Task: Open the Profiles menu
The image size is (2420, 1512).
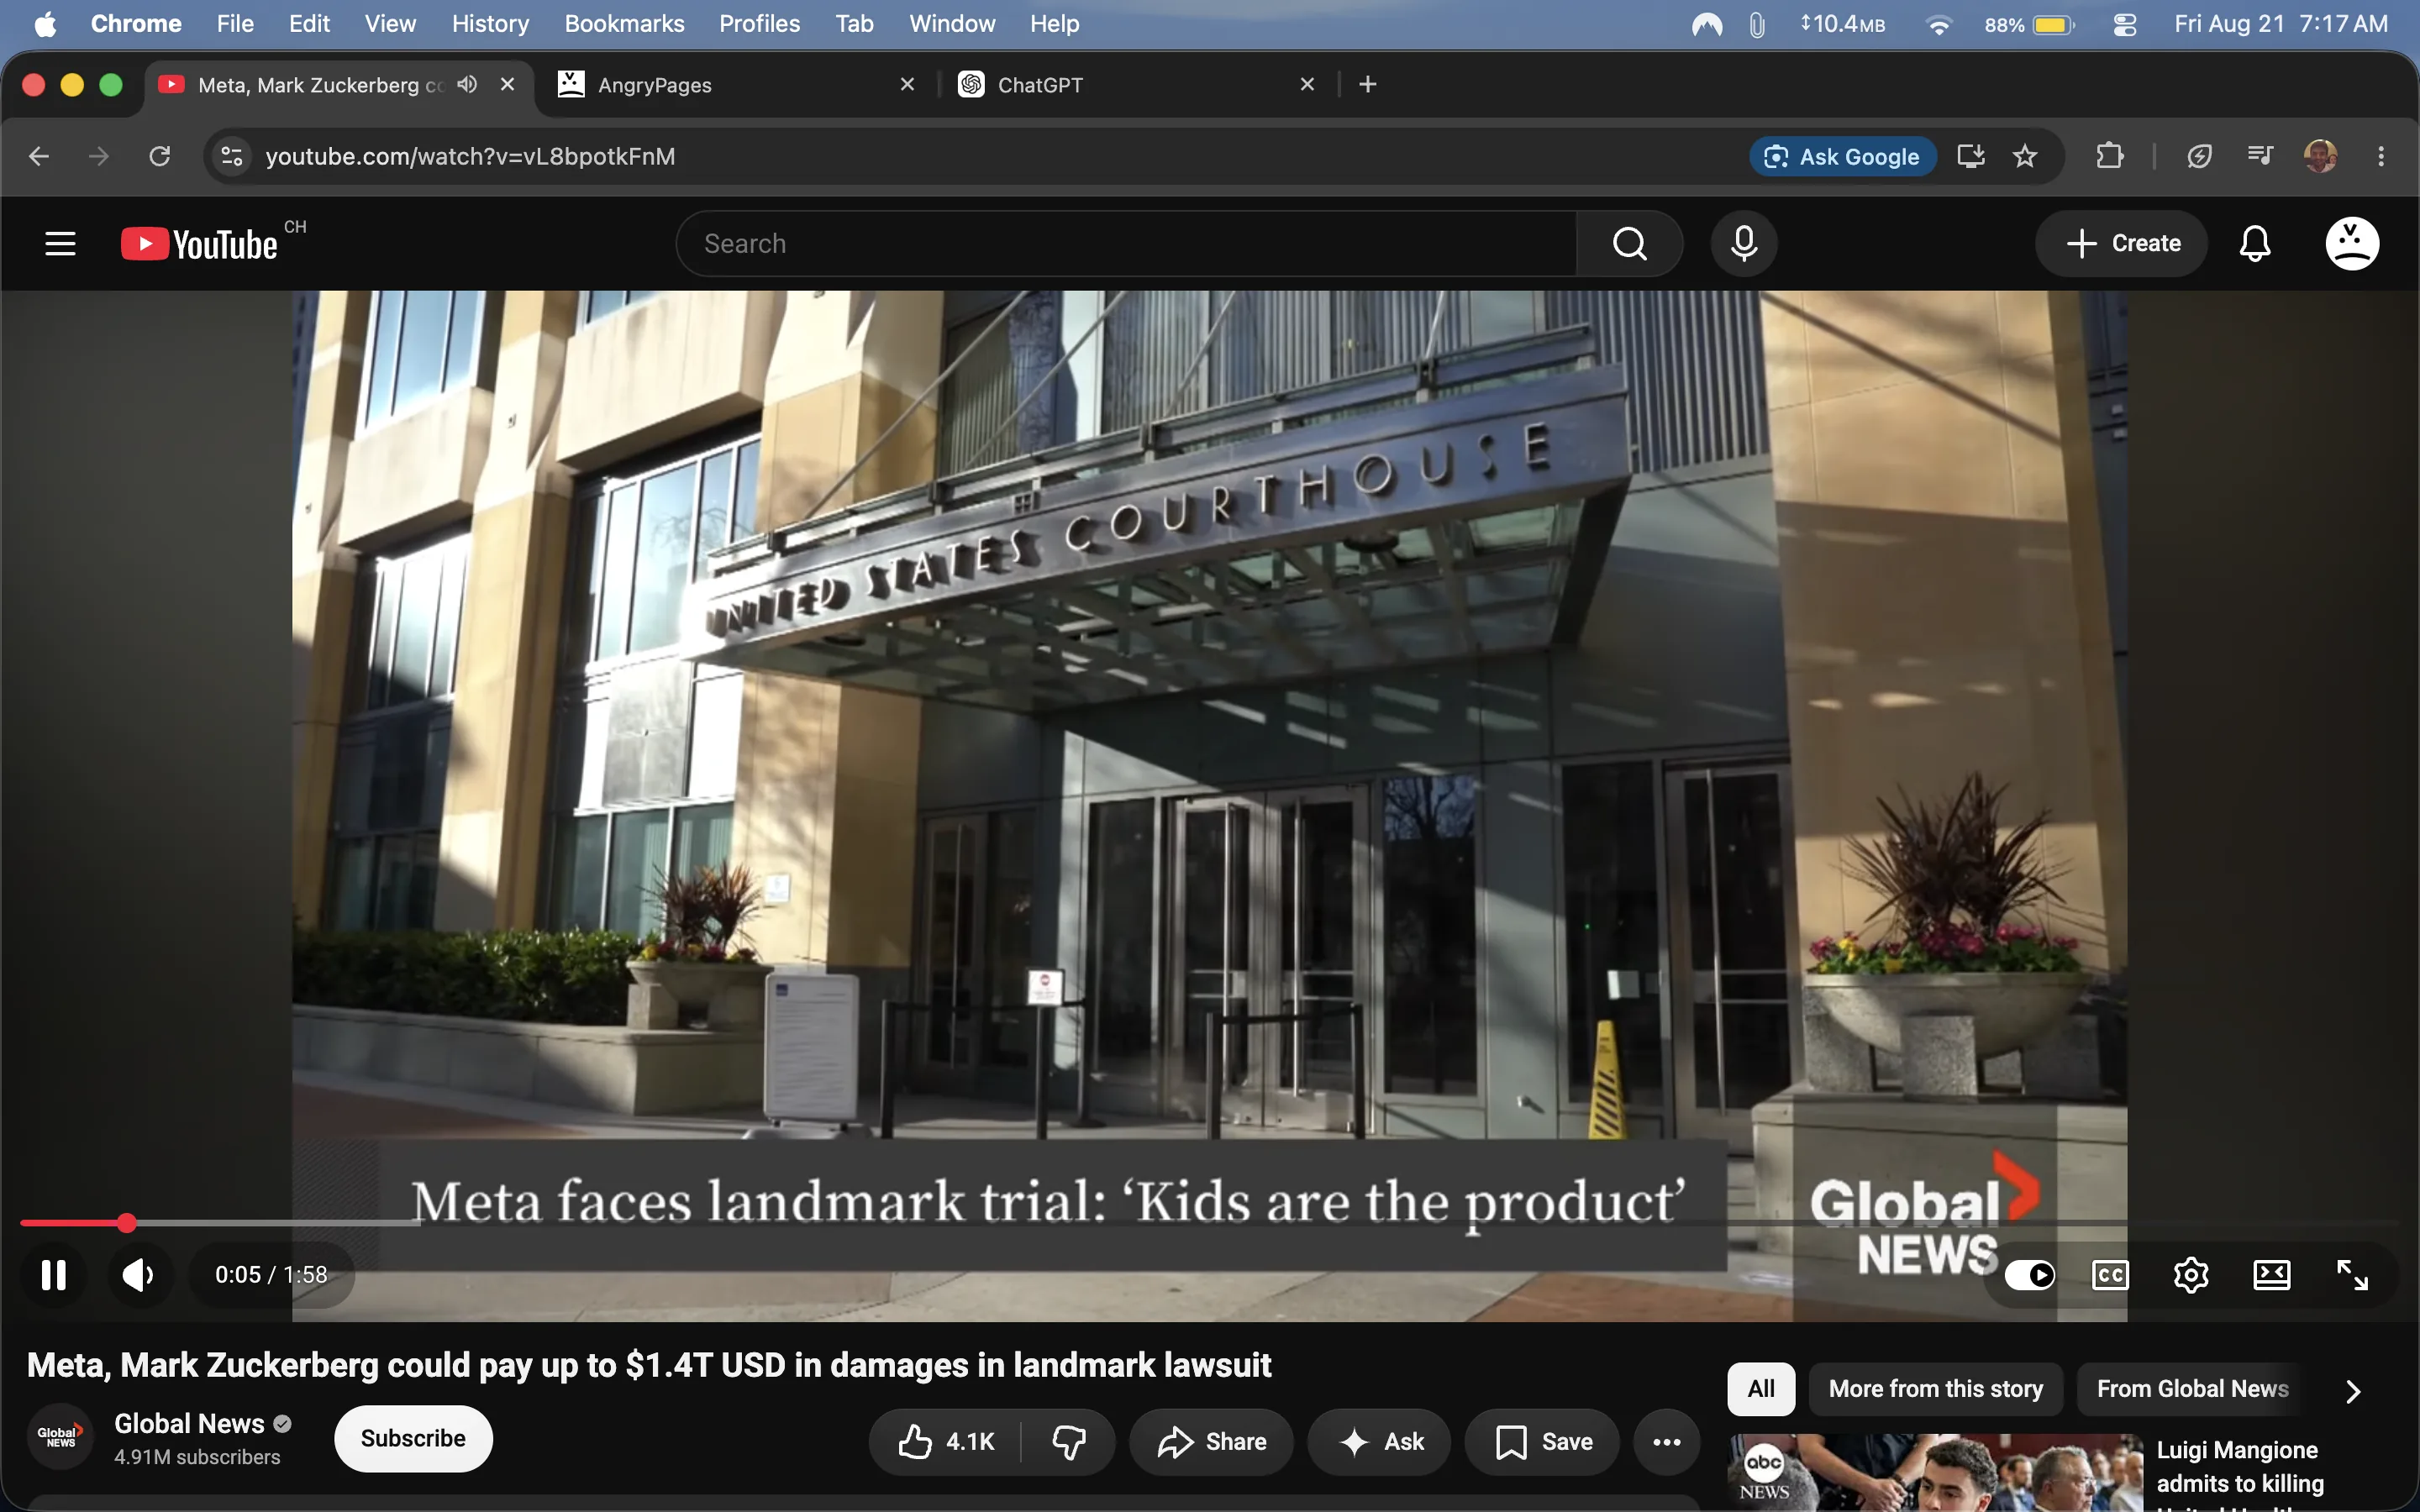Action: pyautogui.click(x=759, y=23)
